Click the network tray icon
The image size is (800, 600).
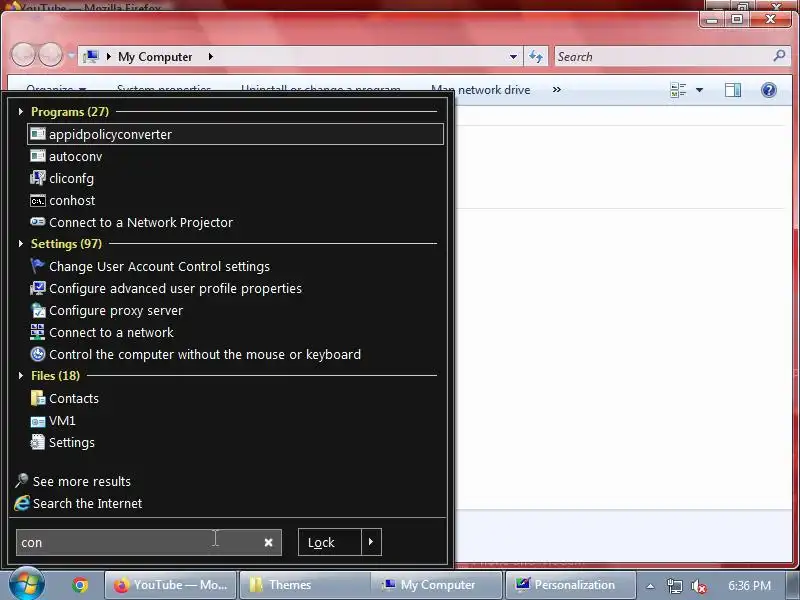click(674, 586)
